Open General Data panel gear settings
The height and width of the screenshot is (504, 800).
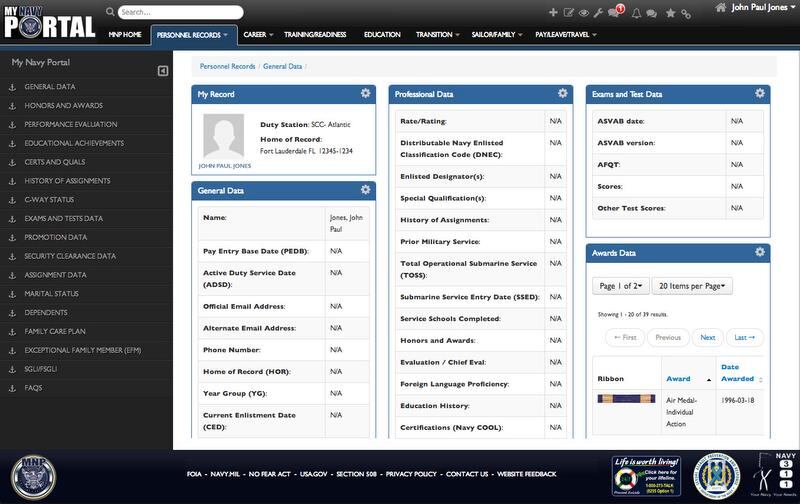pos(365,189)
